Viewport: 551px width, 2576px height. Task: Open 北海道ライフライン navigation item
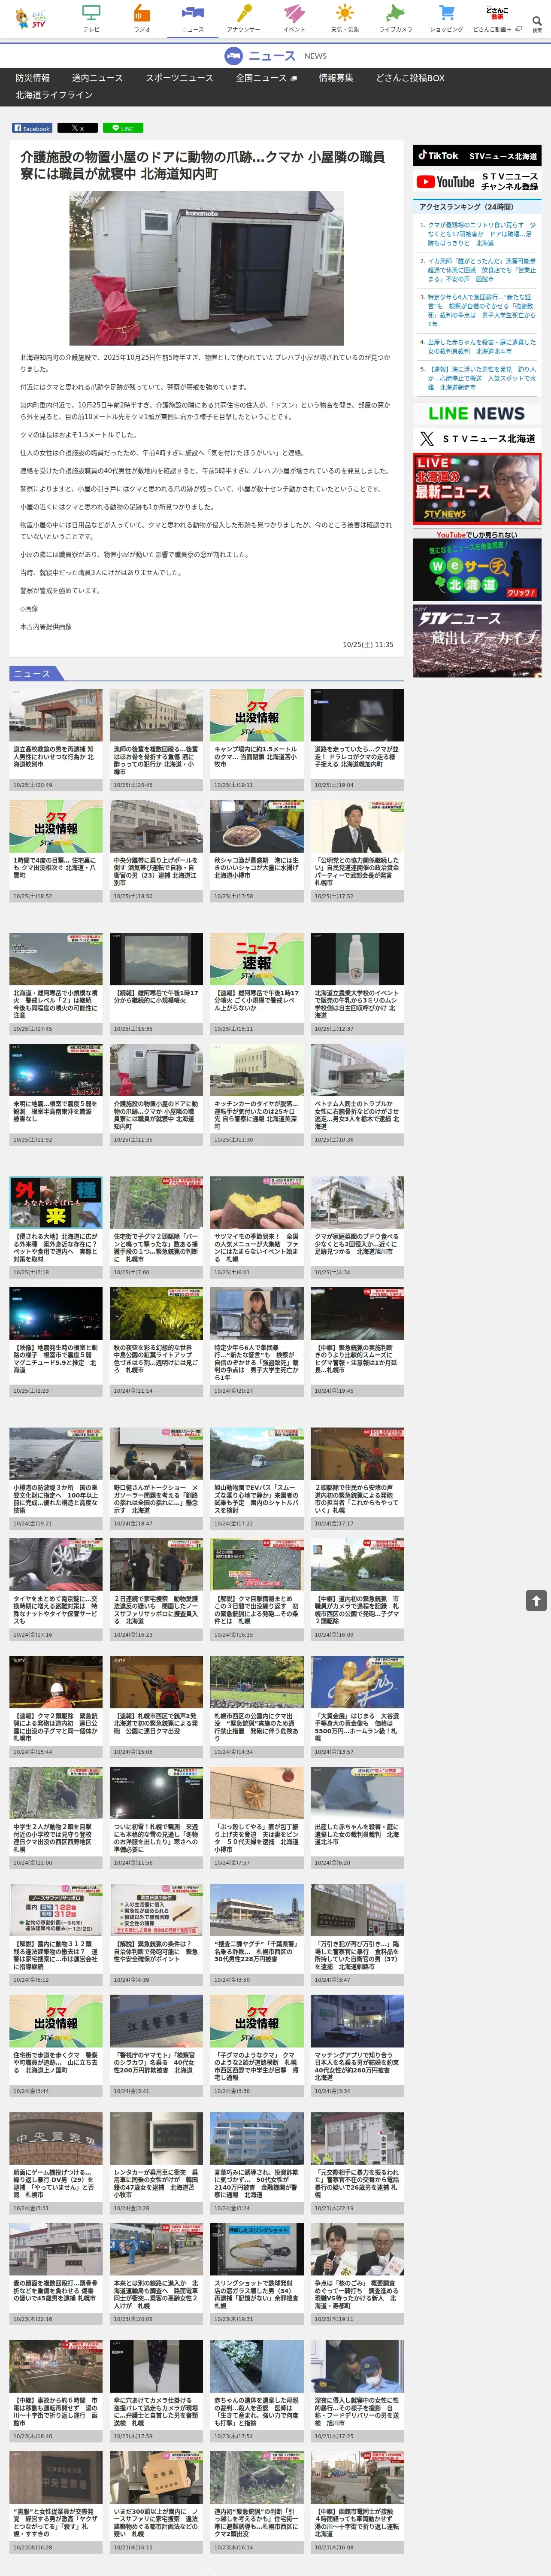point(54,95)
